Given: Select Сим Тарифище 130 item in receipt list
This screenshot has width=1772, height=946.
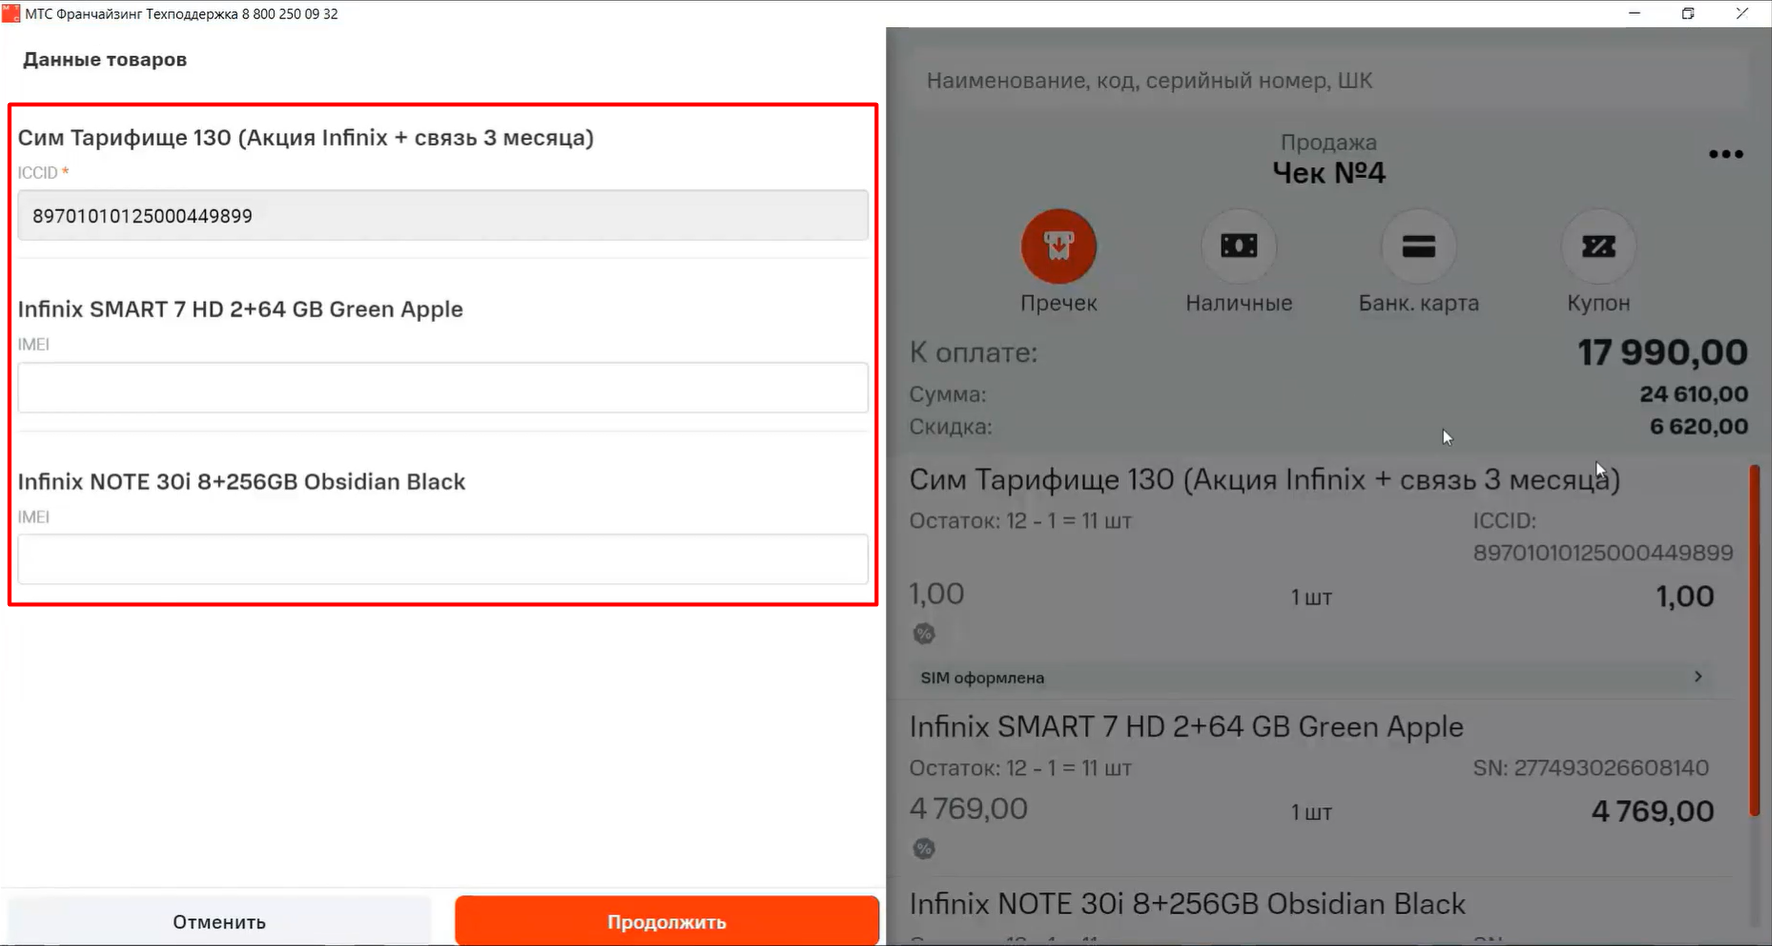Looking at the screenshot, I should (1264, 479).
